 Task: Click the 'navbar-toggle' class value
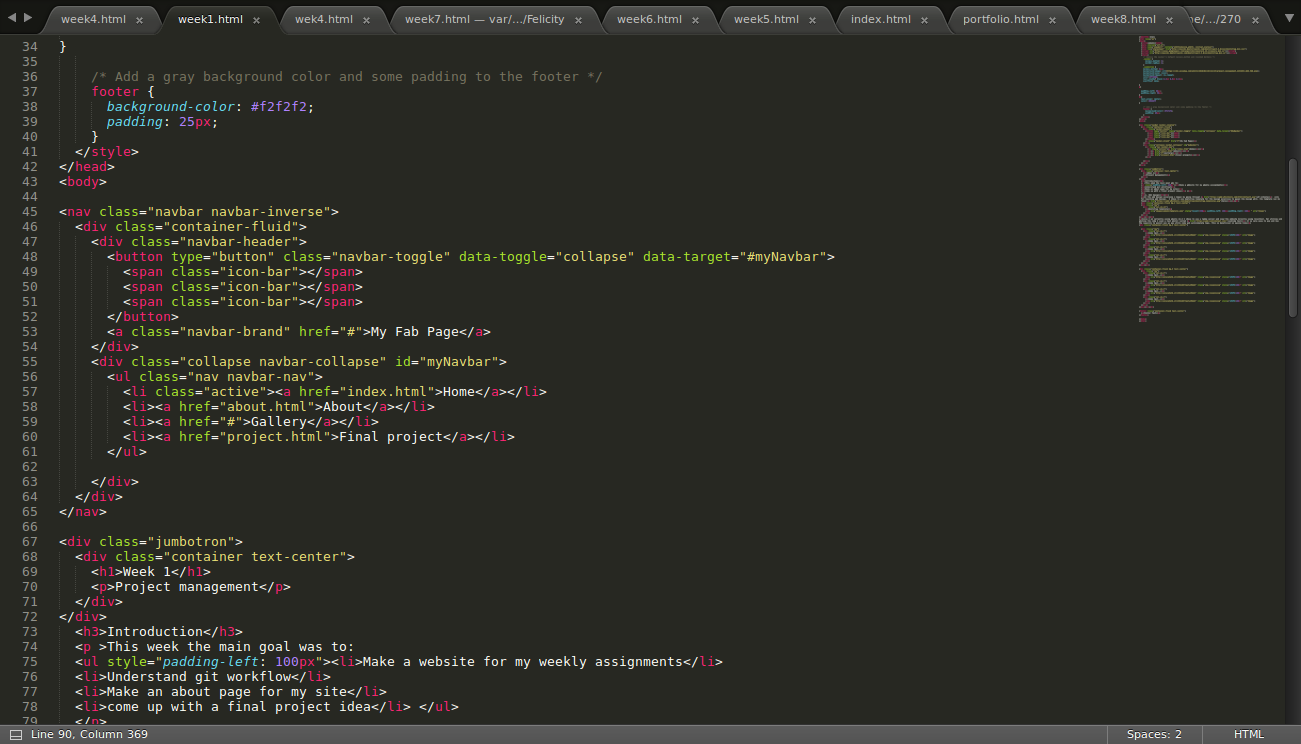391,256
